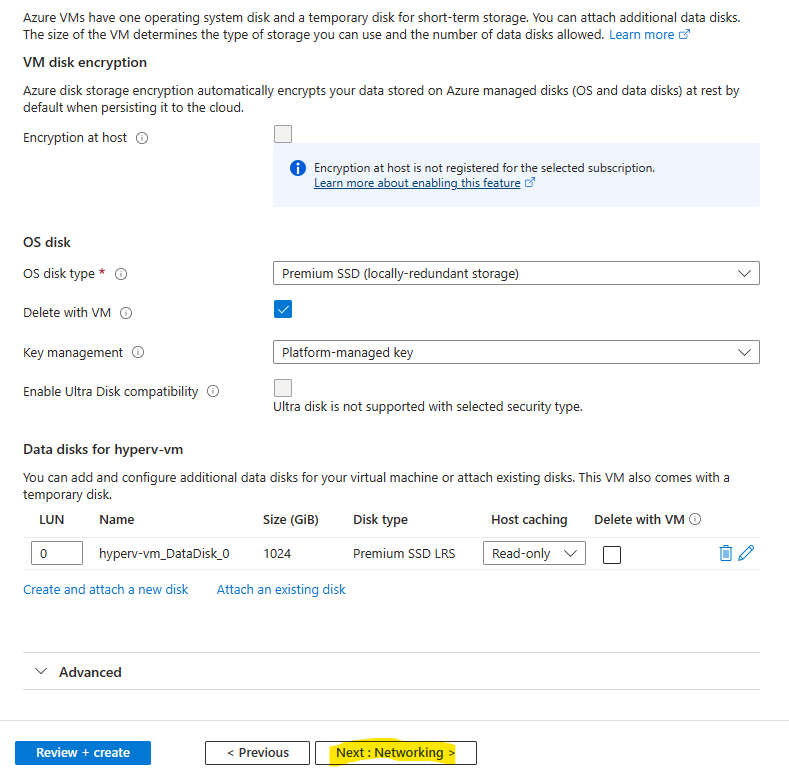Open Key management dropdown
Screen dimensions: 789x775
click(516, 352)
